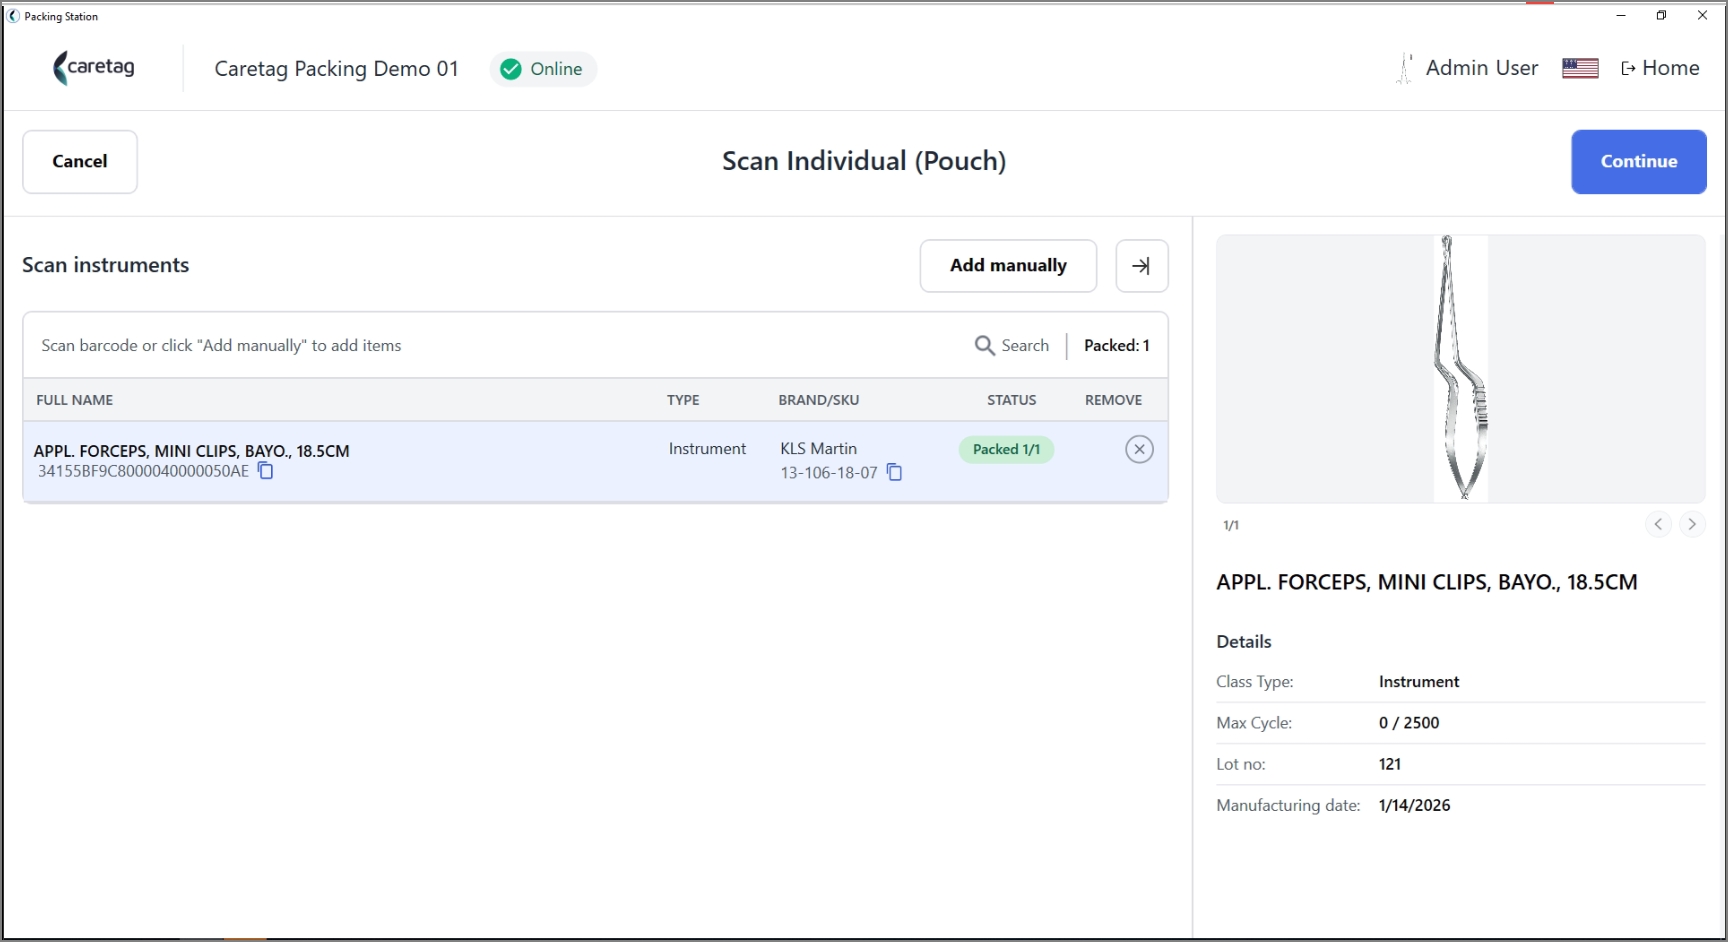
Task: Click the Lot no value 121
Action: pos(1390,764)
